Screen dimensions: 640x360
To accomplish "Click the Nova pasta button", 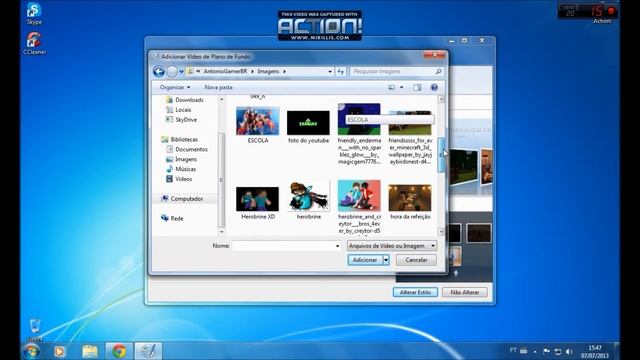I will (x=218, y=87).
